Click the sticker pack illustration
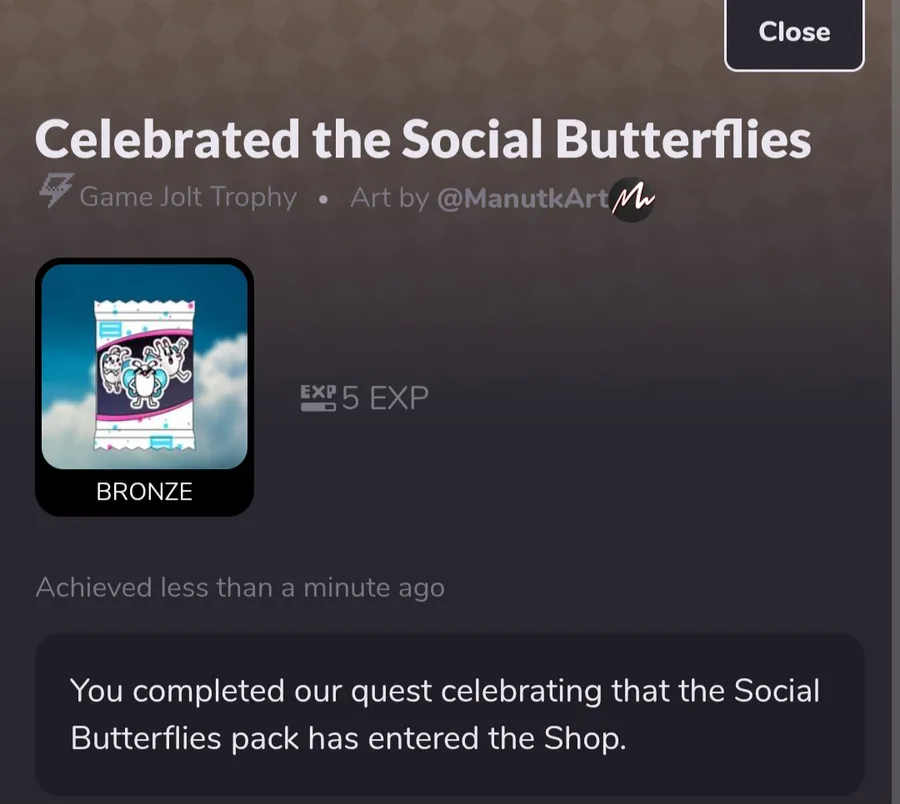The width and height of the screenshot is (900, 804). tap(147, 368)
